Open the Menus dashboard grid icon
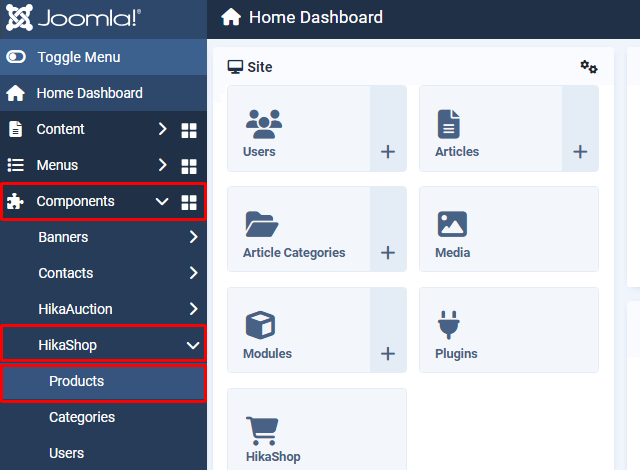The image size is (640, 470). coord(189,166)
